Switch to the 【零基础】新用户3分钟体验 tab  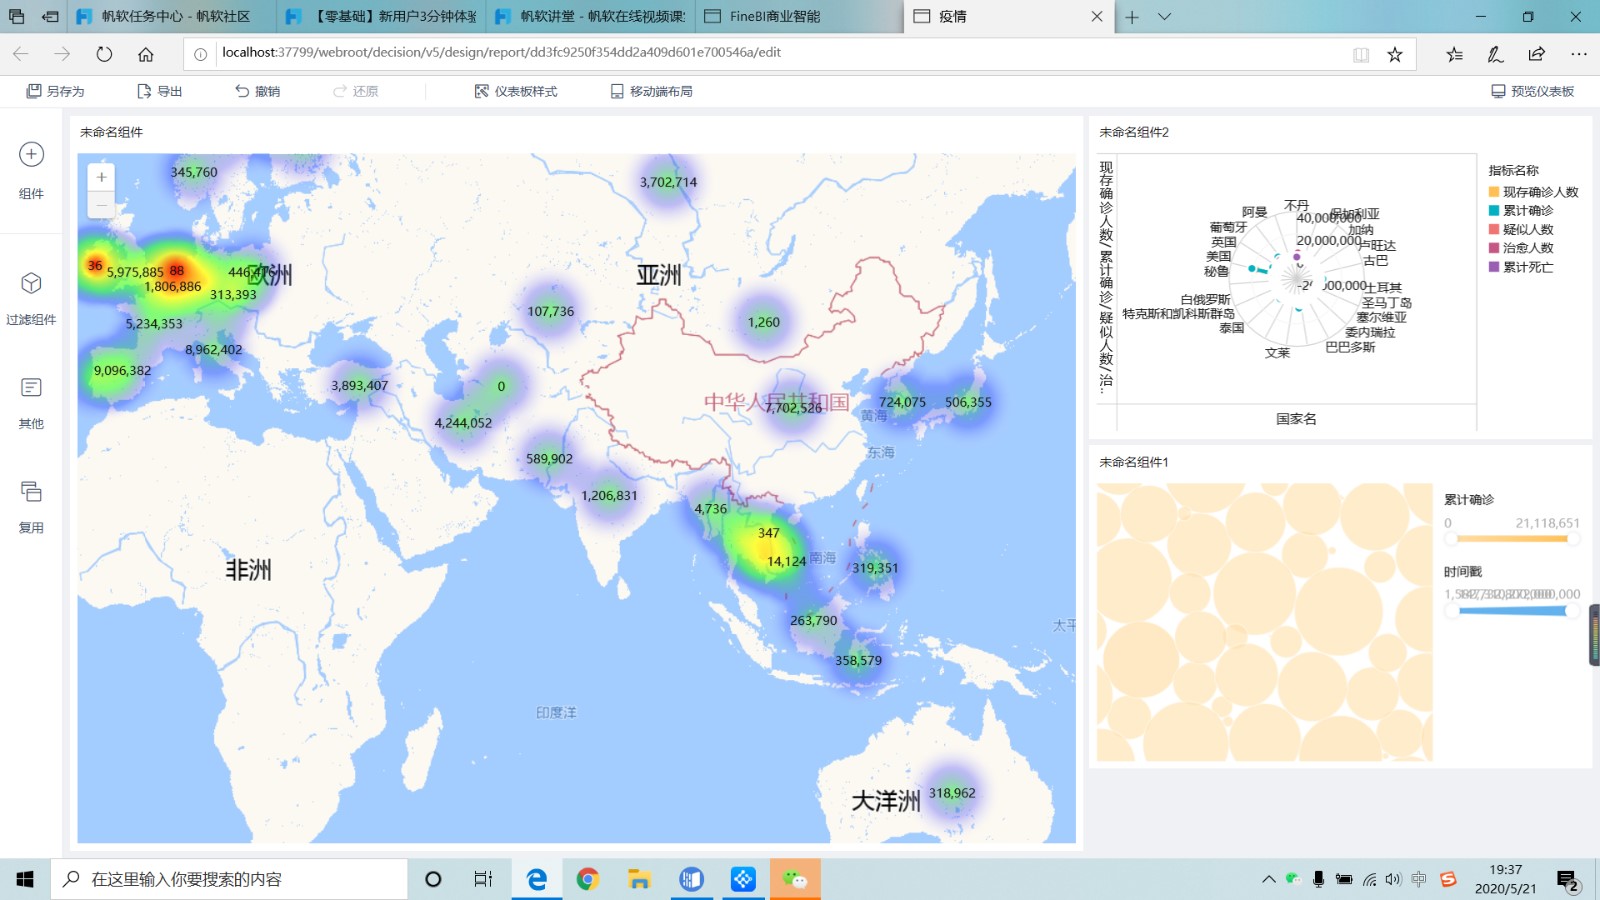pyautogui.click(x=382, y=17)
